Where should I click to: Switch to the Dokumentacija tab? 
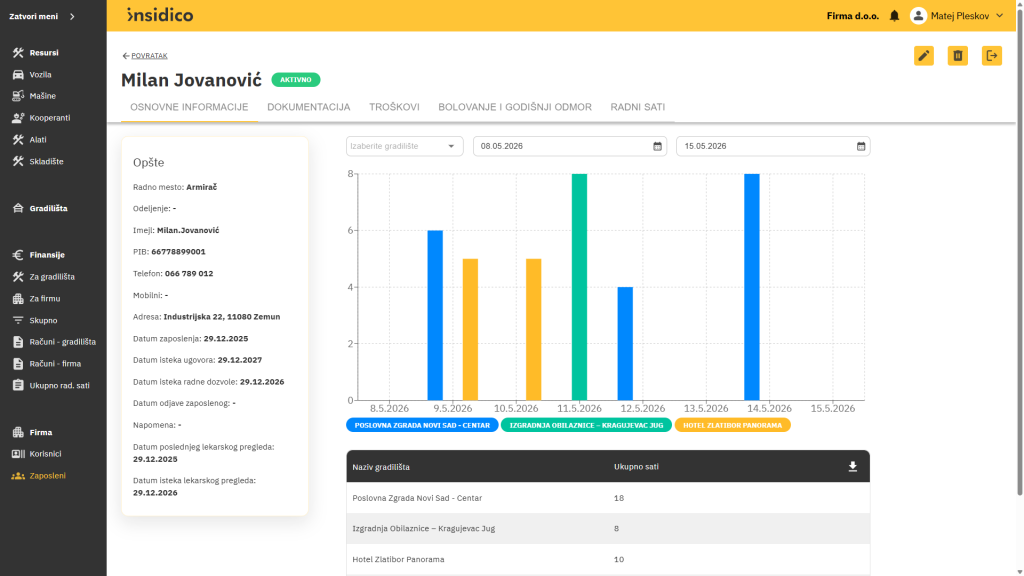click(x=308, y=107)
